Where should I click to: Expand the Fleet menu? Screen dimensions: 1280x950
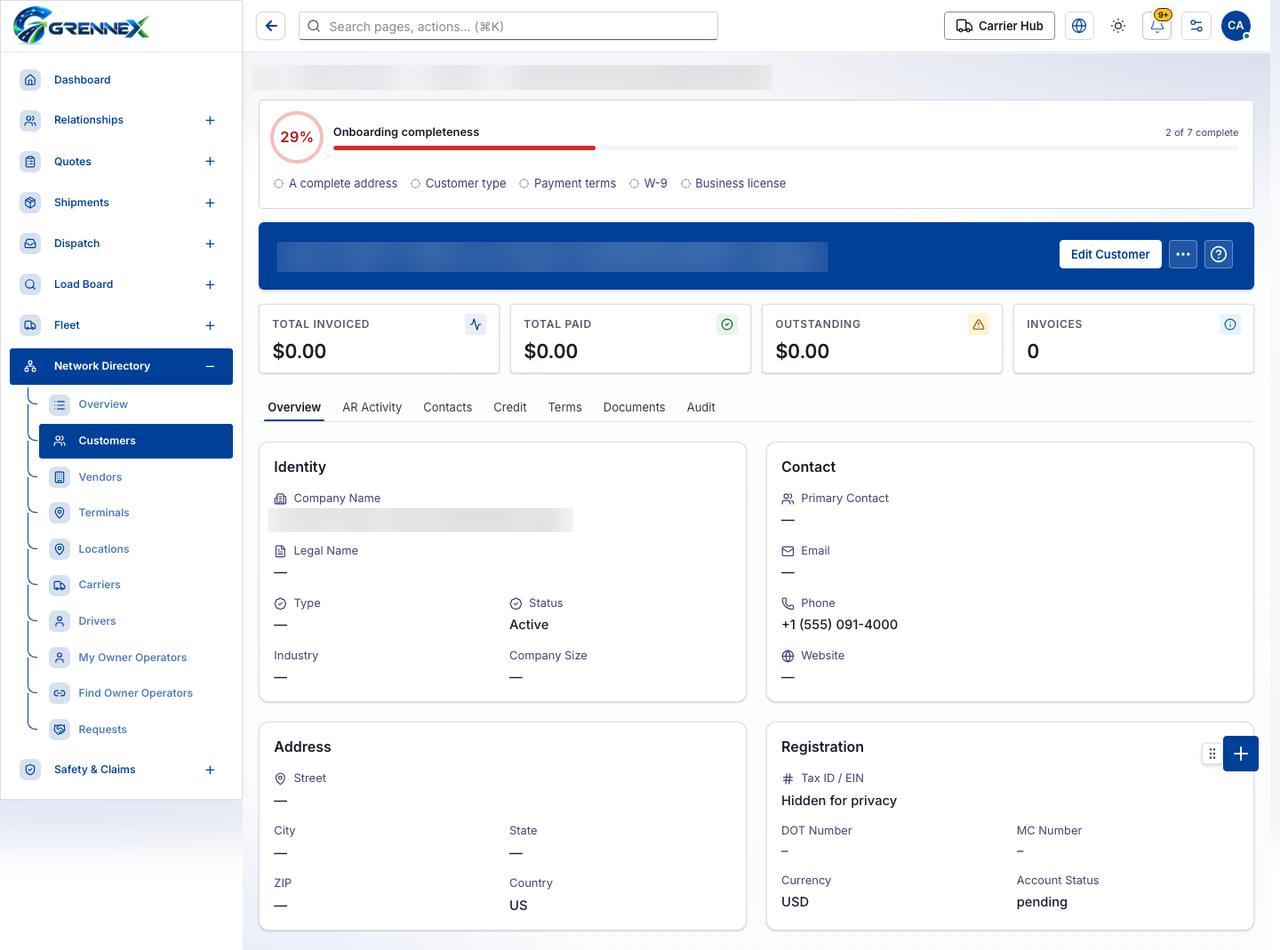click(210, 326)
